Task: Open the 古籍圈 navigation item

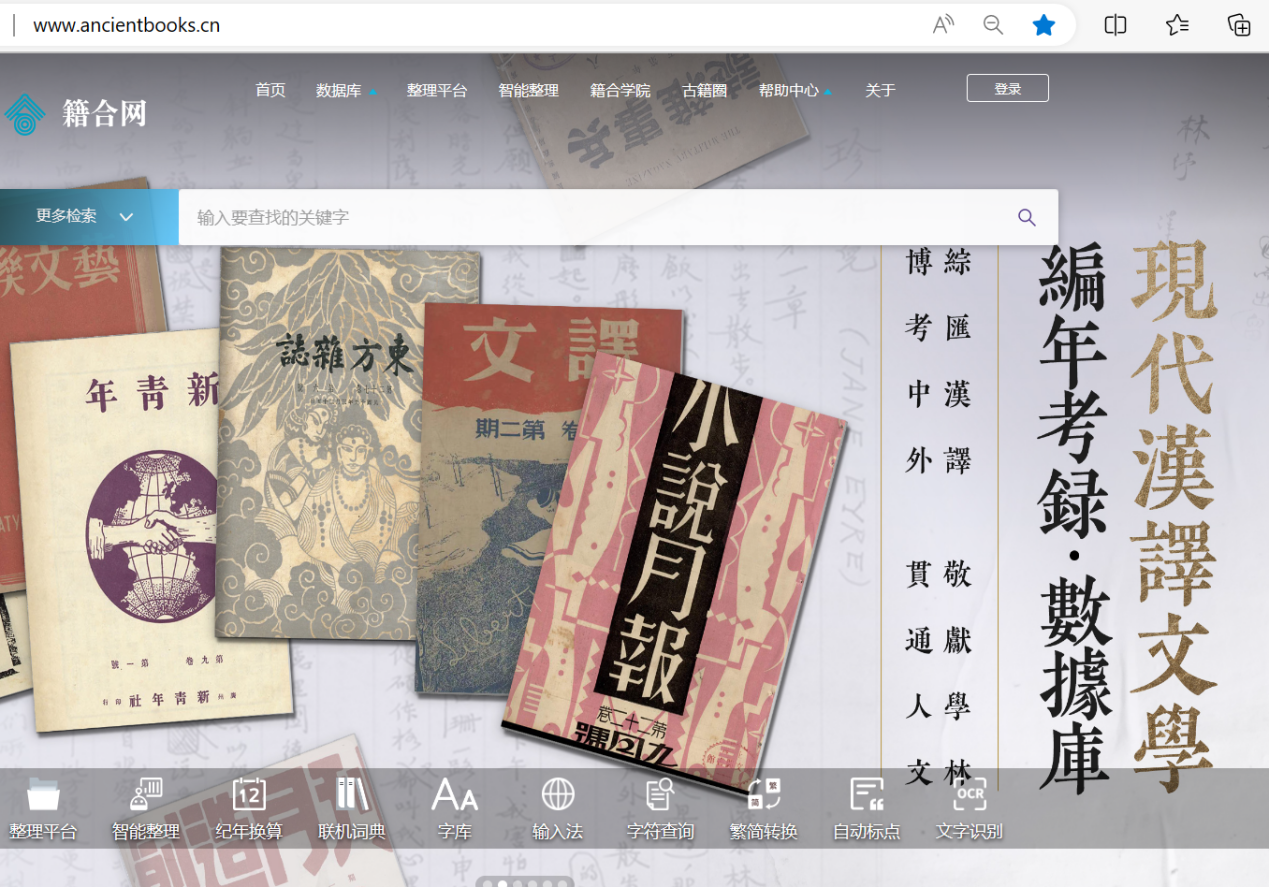Action: (704, 90)
